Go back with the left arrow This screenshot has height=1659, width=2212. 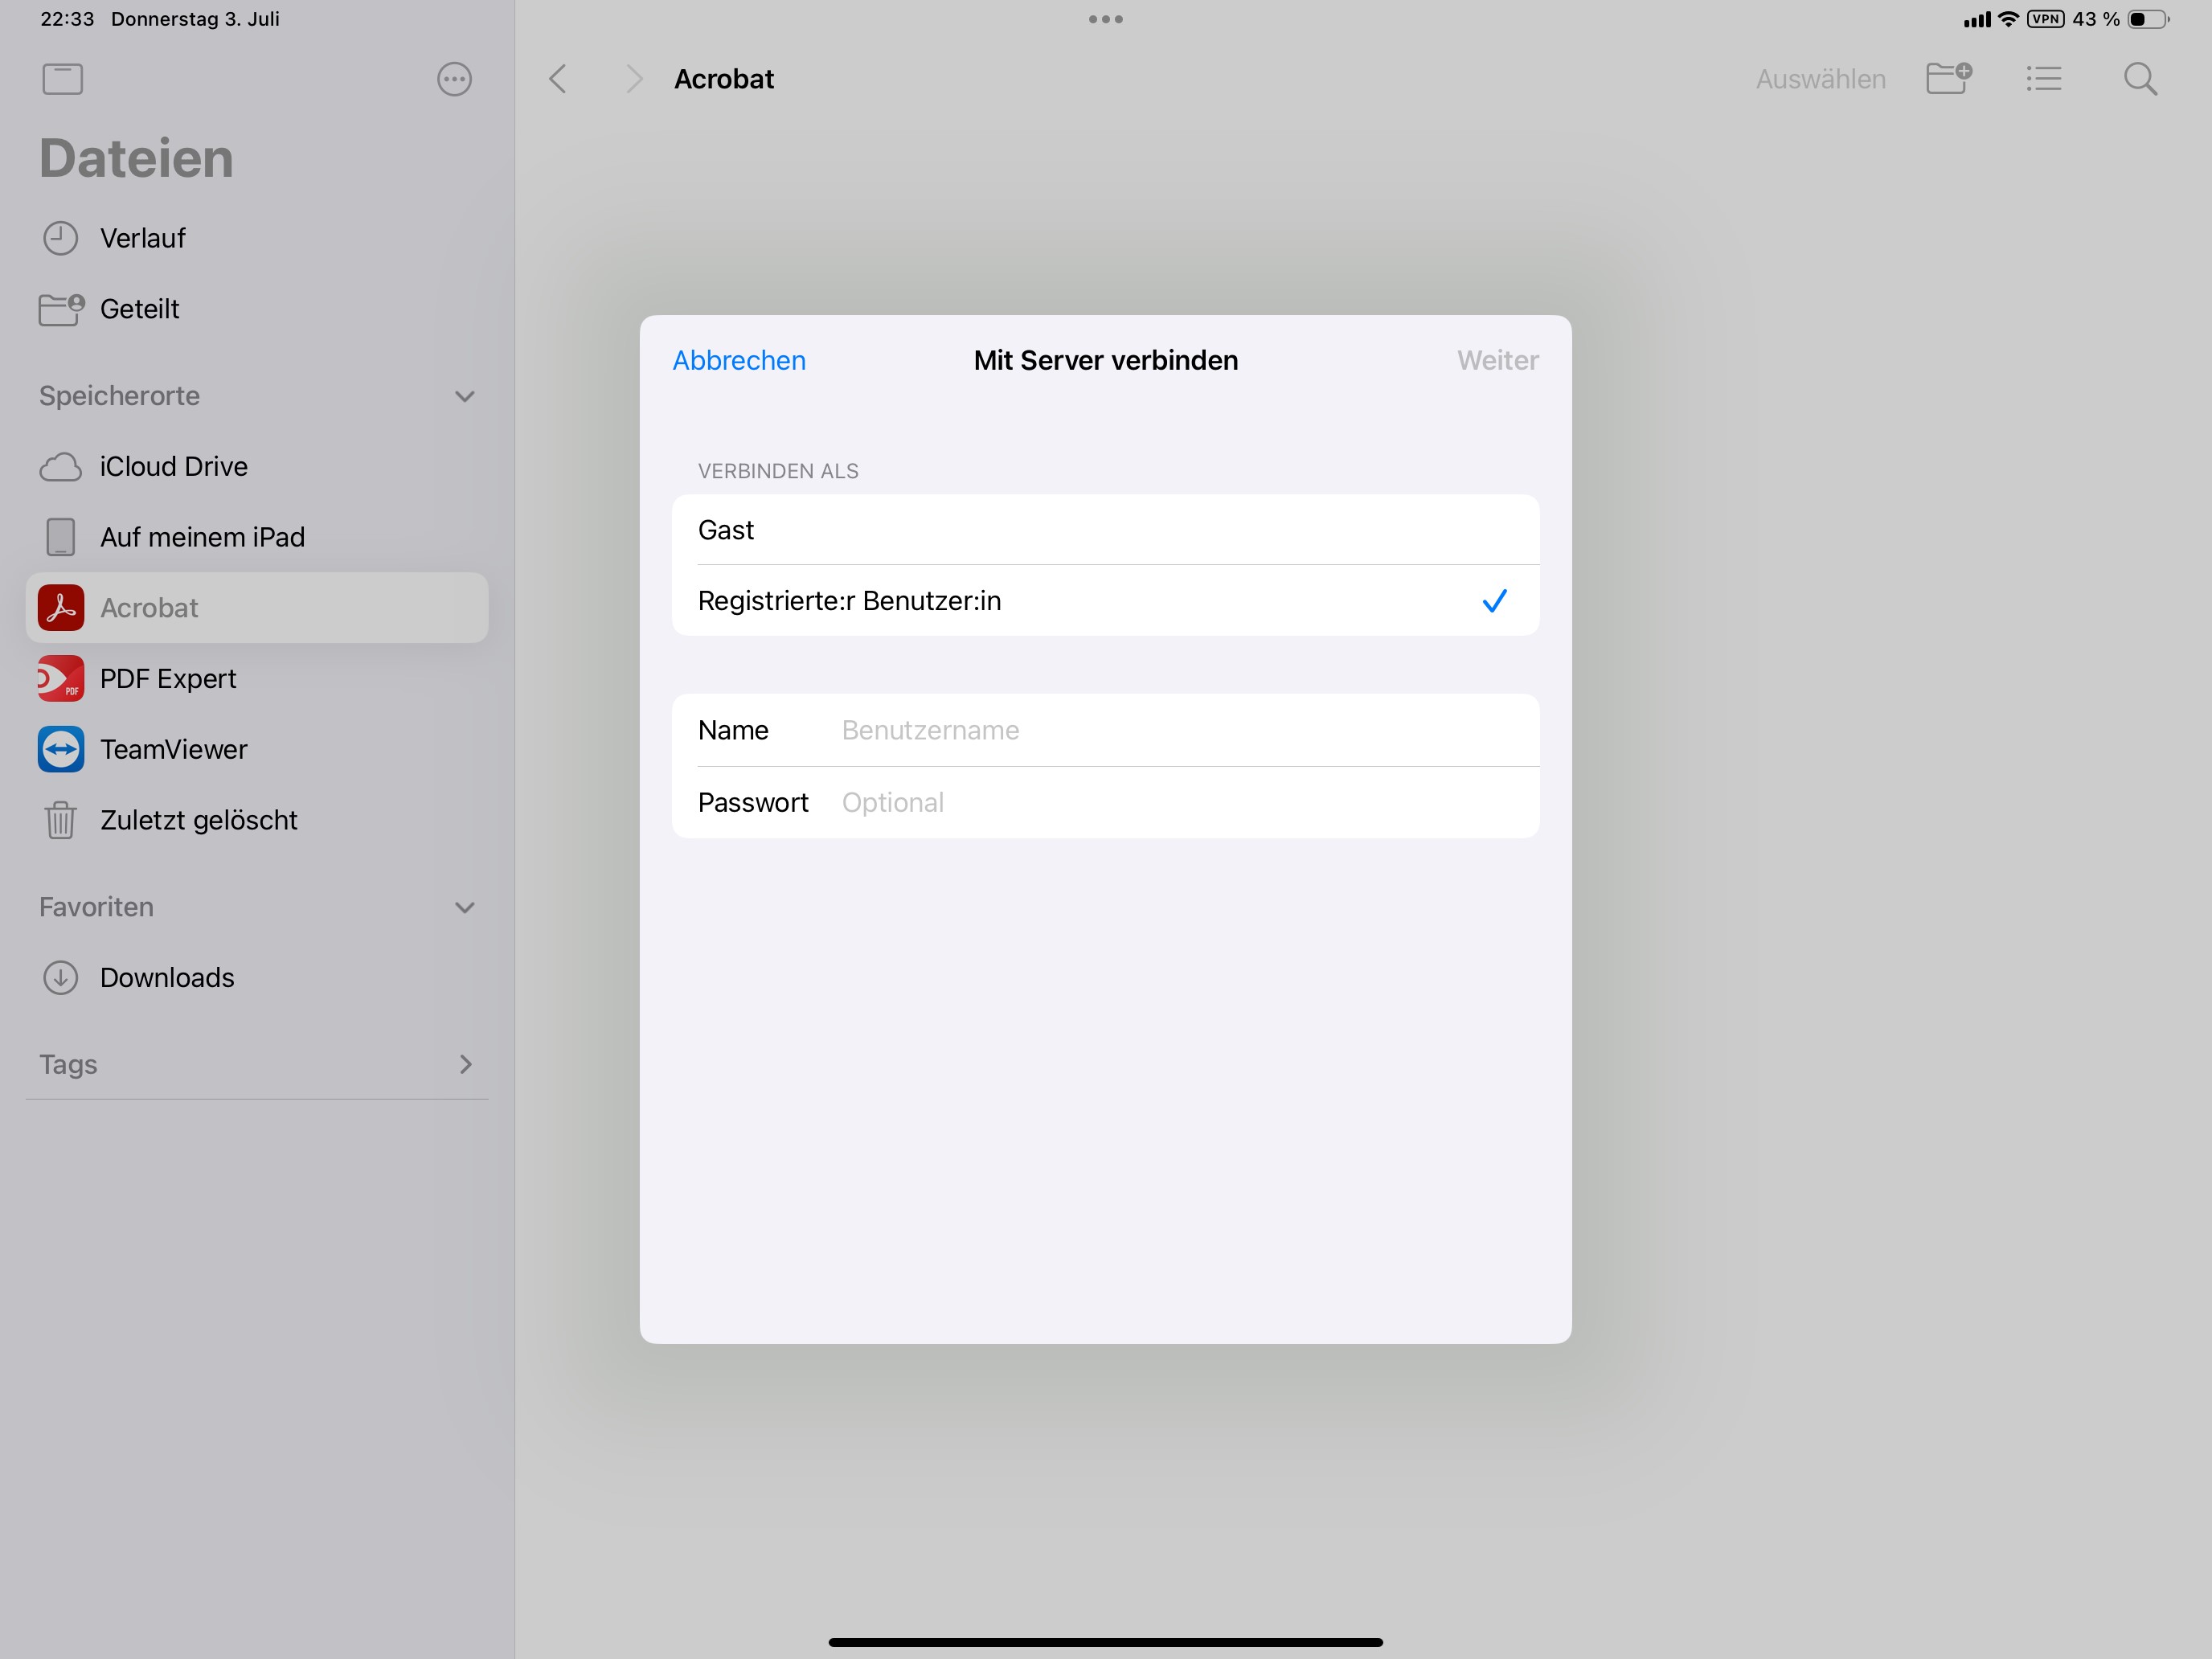558,79
